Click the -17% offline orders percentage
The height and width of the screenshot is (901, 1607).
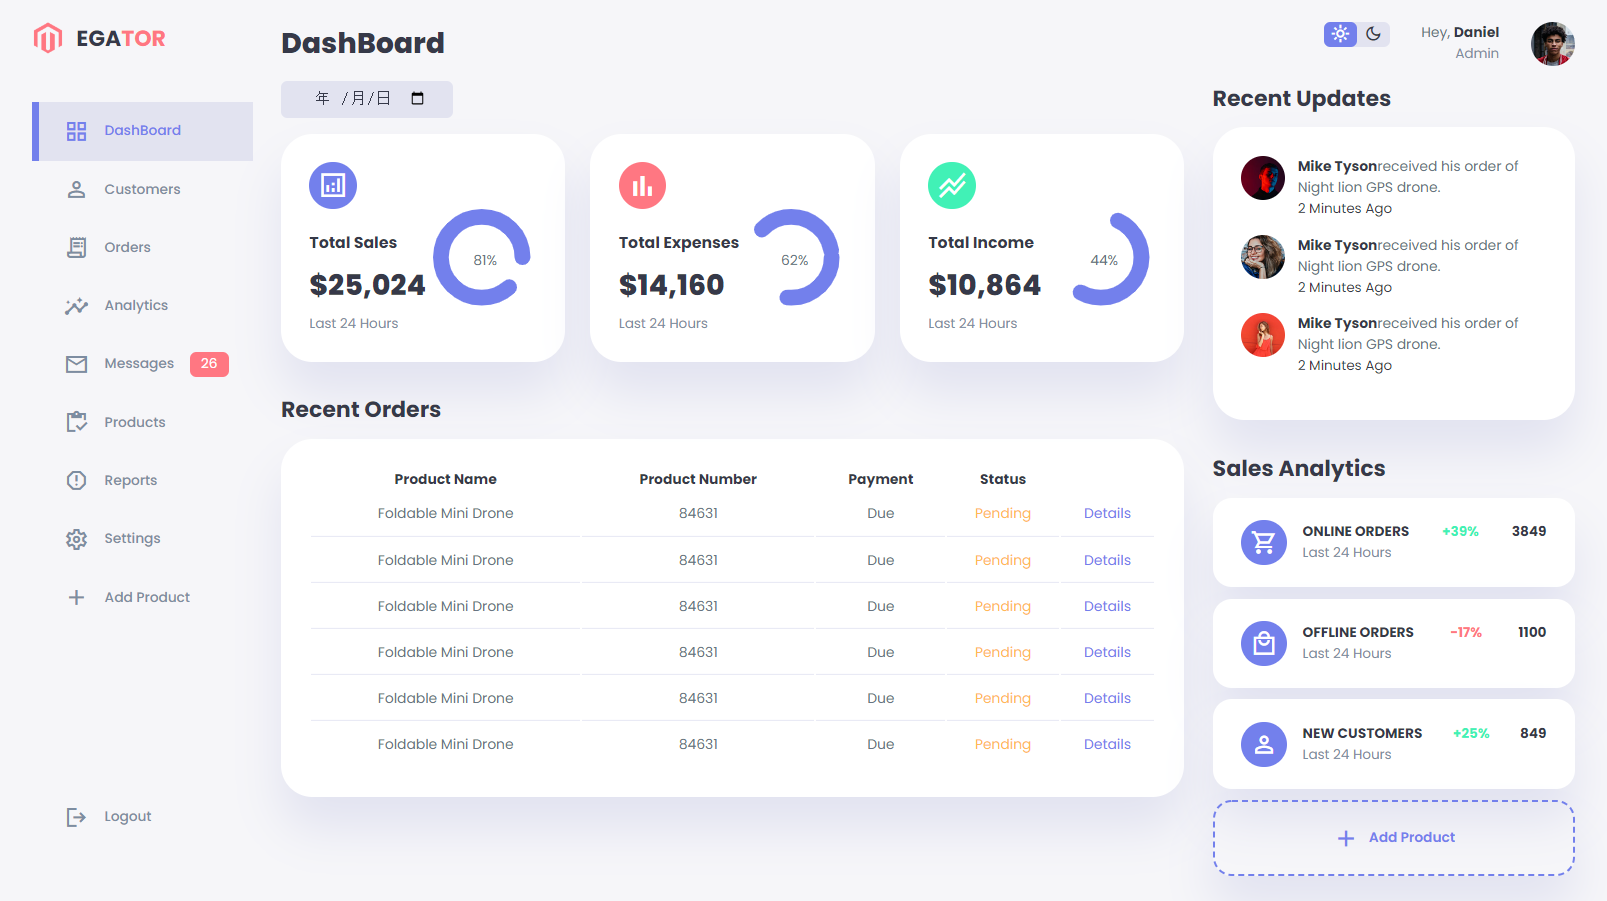(1466, 632)
